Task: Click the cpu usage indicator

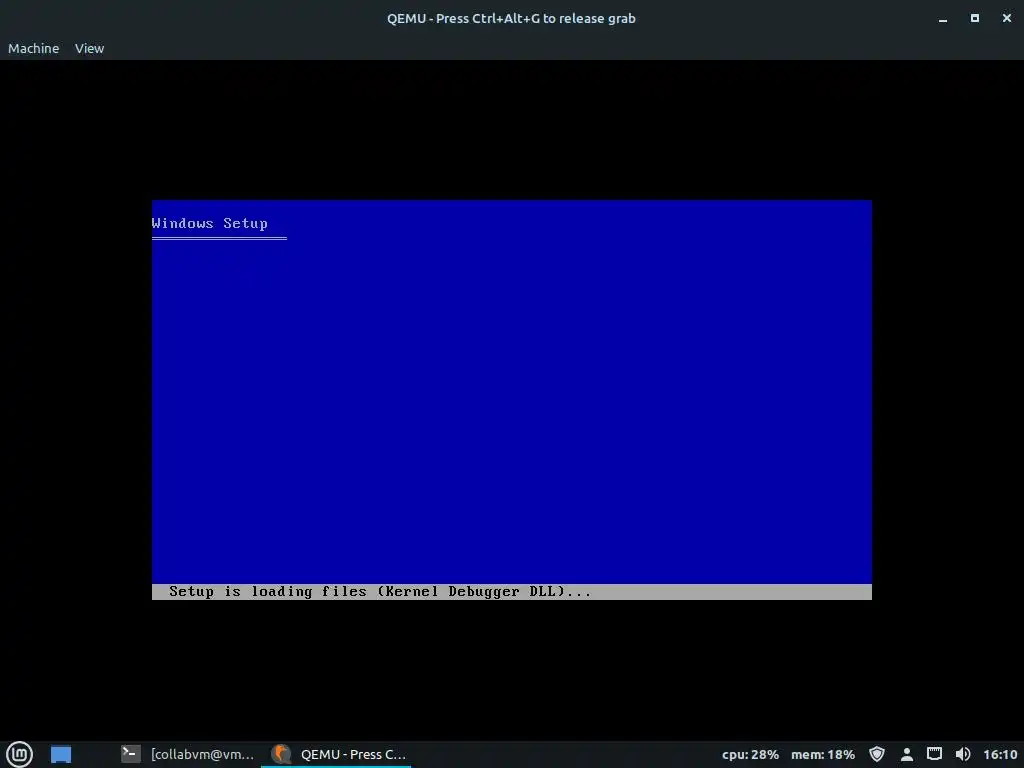Action: pos(750,754)
